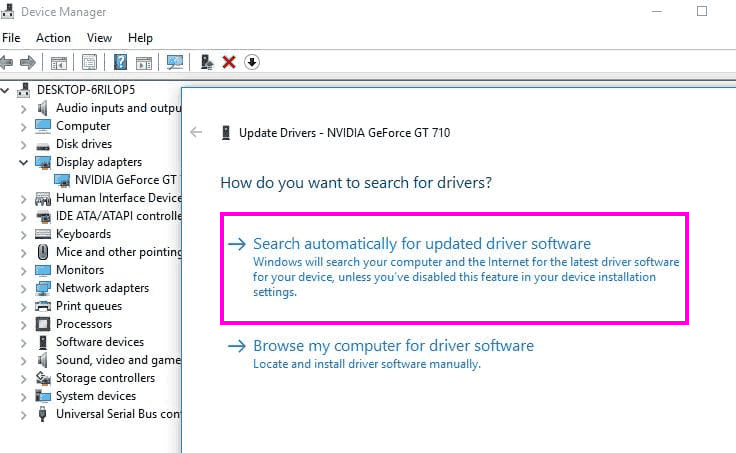Click the Mice and other pointing devices icon

[x=43, y=252]
